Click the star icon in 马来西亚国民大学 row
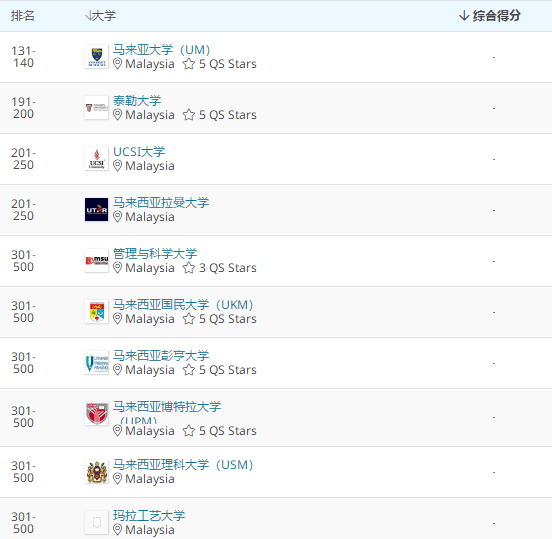 (189, 319)
